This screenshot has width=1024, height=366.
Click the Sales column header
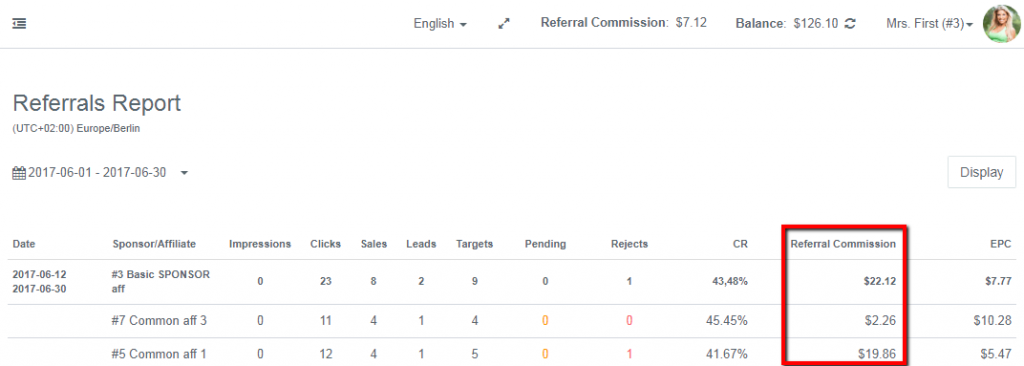pyautogui.click(x=374, y=244)
